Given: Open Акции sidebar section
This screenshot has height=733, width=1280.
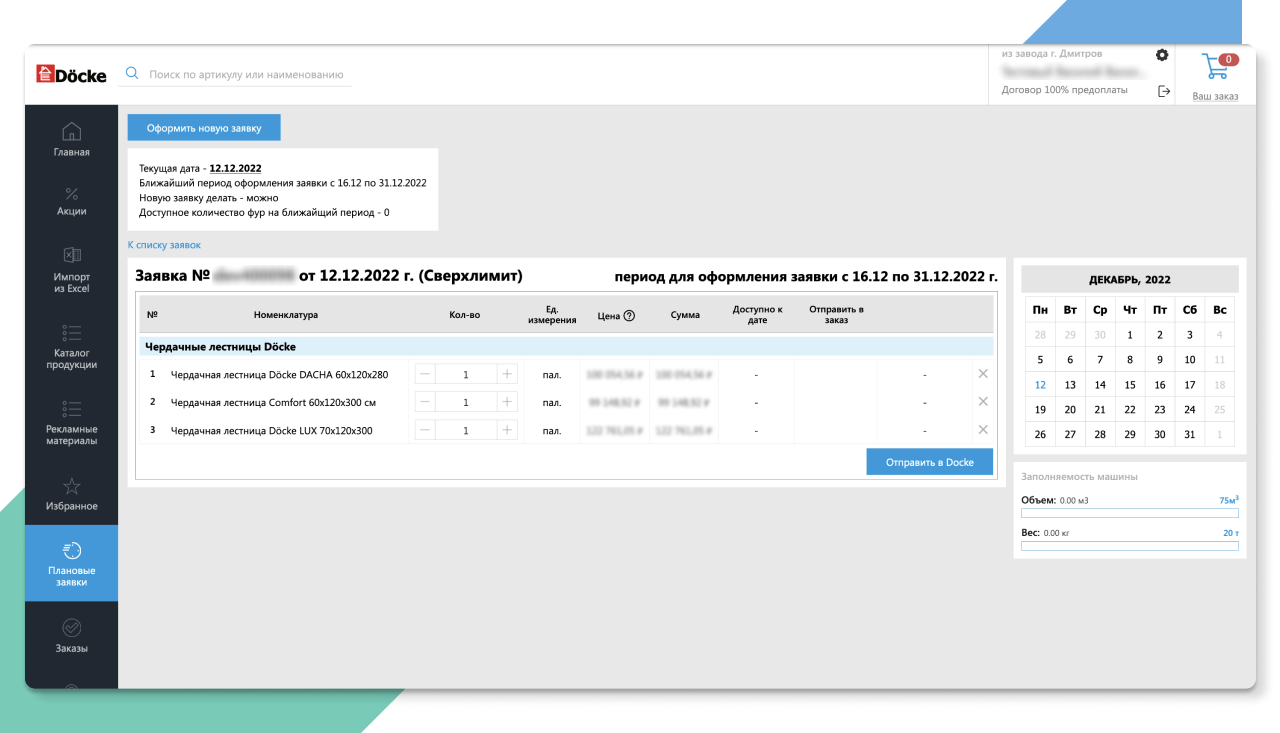Looking at the screenshot, I should click(72, 200).
